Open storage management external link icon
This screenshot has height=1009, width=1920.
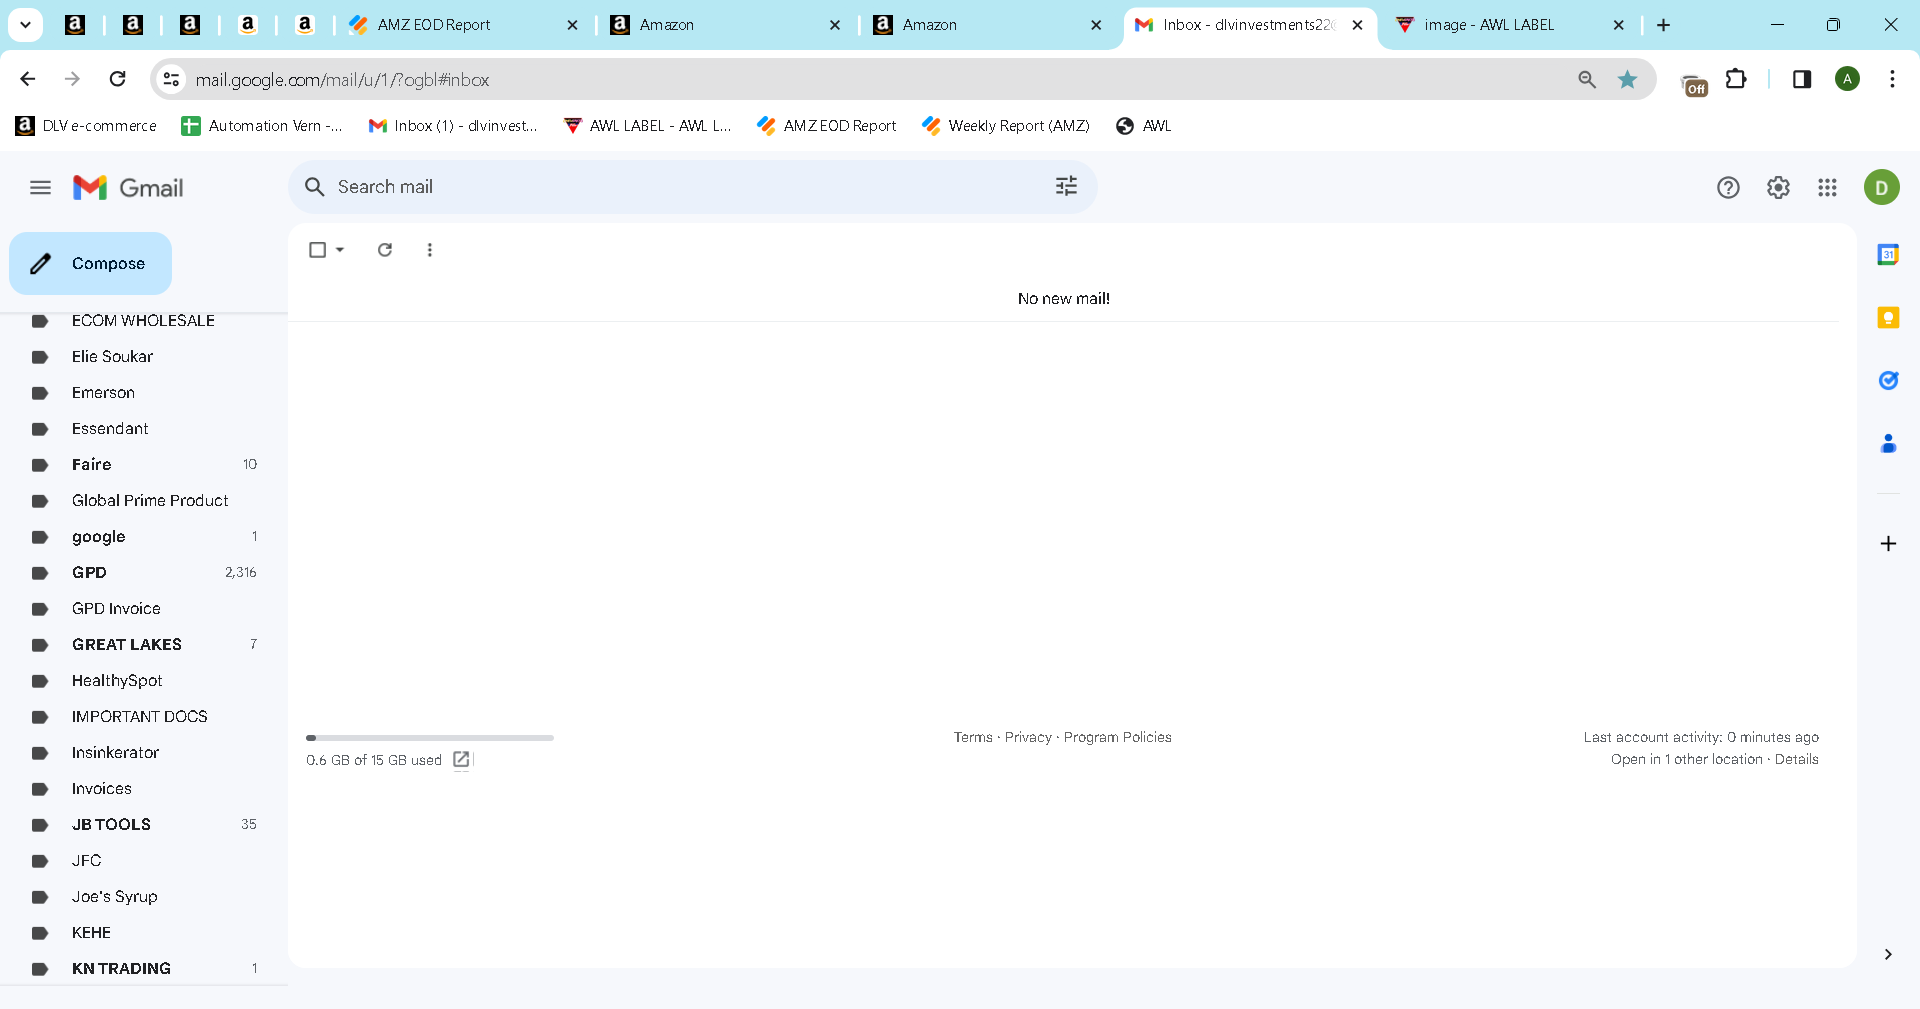[x=461, y=760]
